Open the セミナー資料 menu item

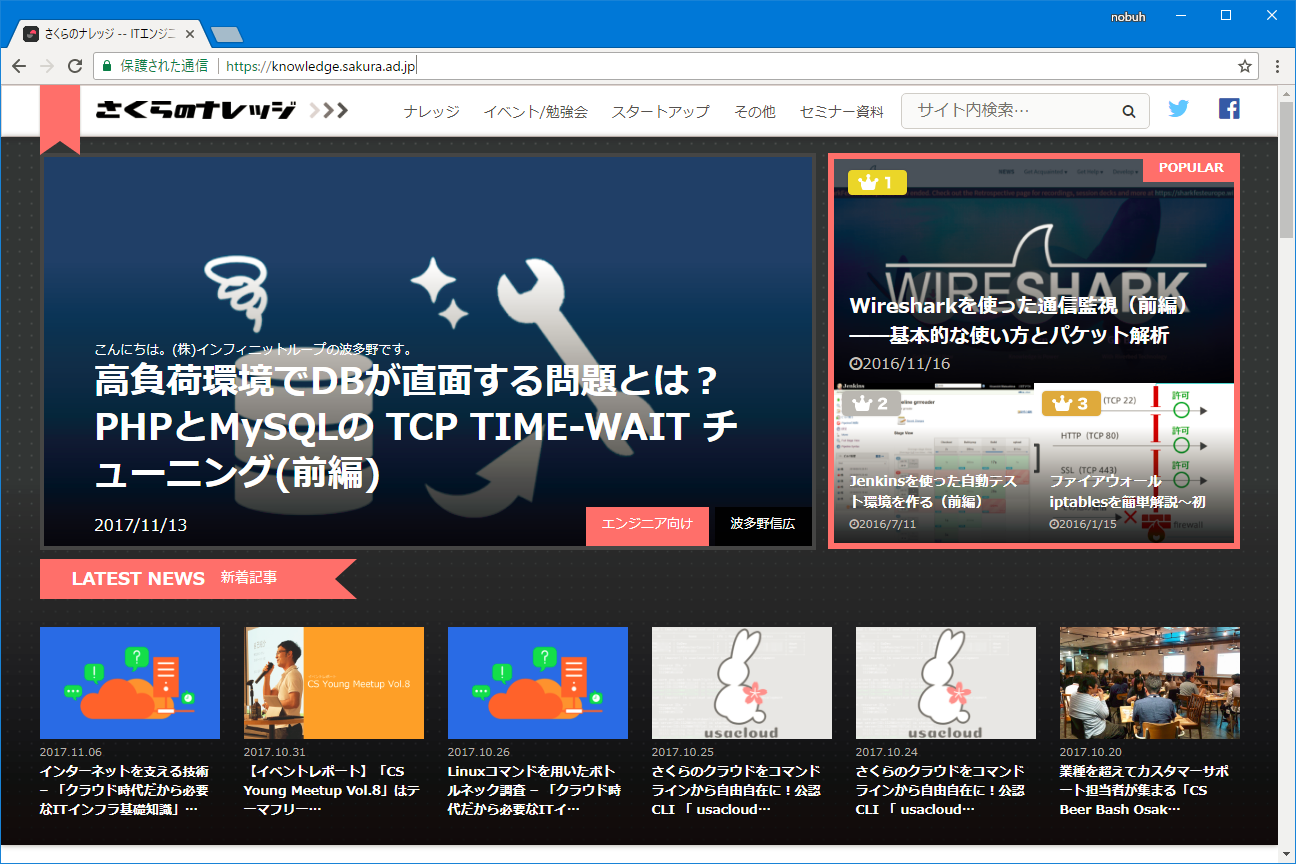[841, 112]
